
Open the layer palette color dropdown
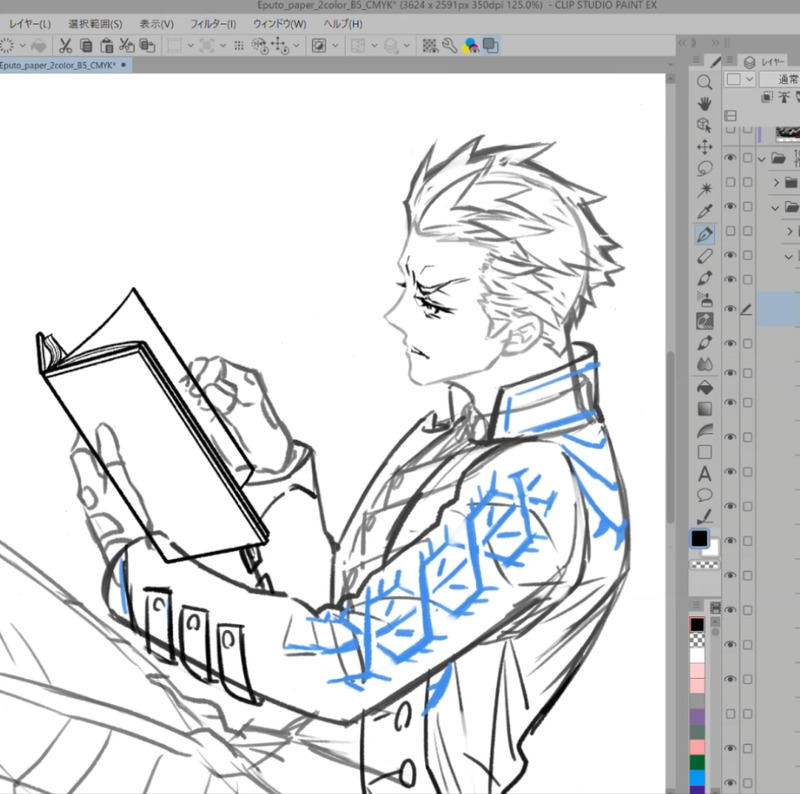[x=739, y=79]
